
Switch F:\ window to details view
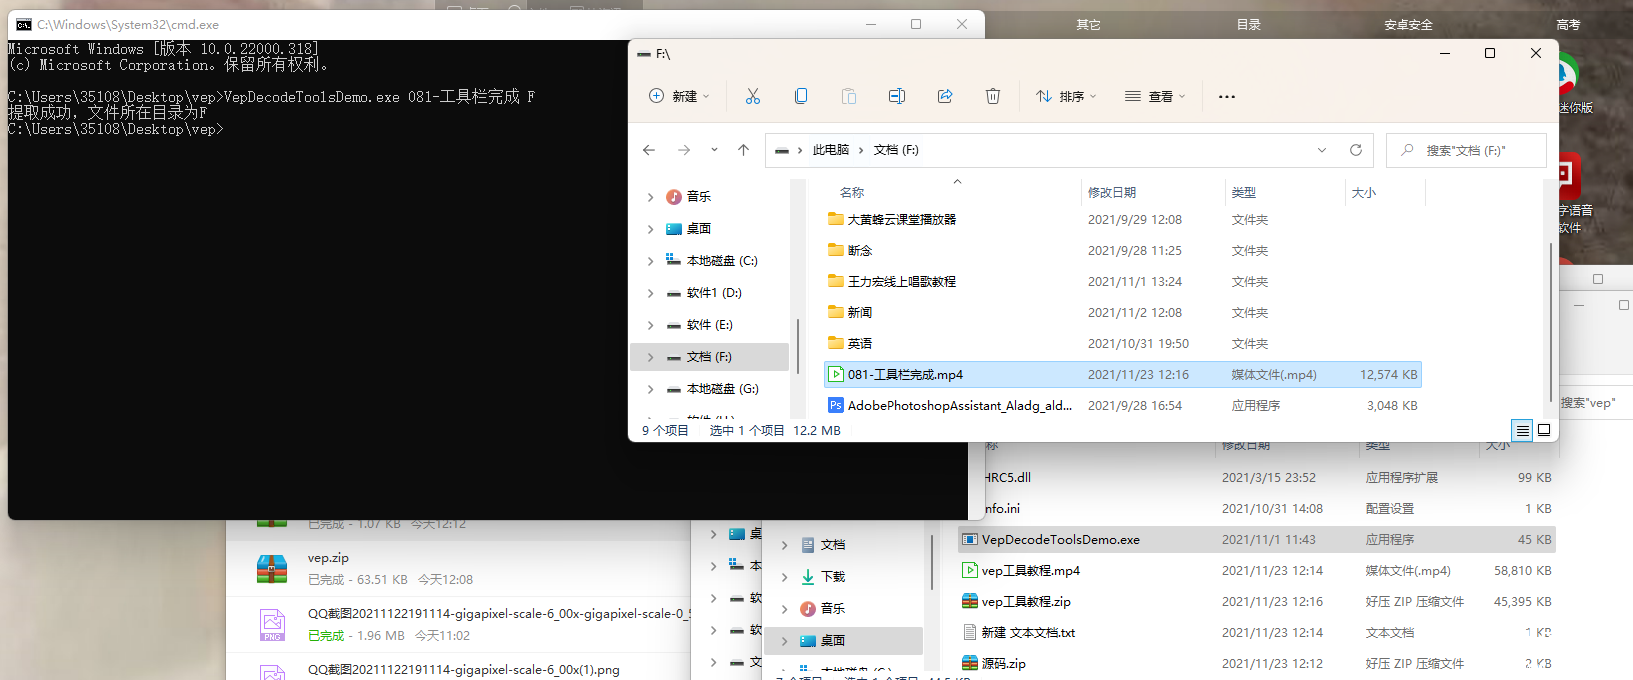tap(1522, 431)
